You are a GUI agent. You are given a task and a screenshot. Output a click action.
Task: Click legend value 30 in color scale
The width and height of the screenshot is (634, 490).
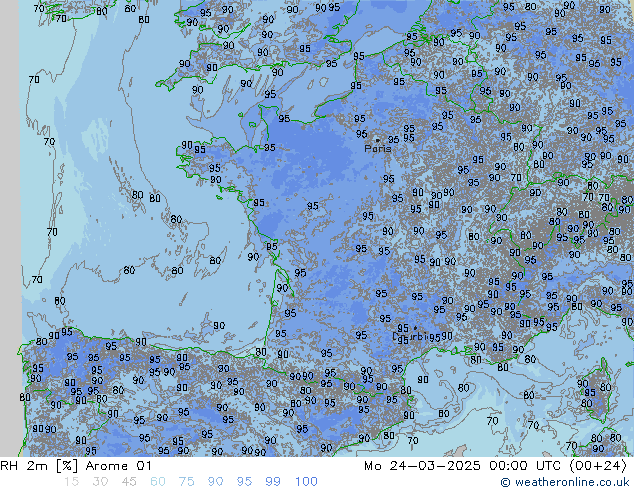(100, 482)
